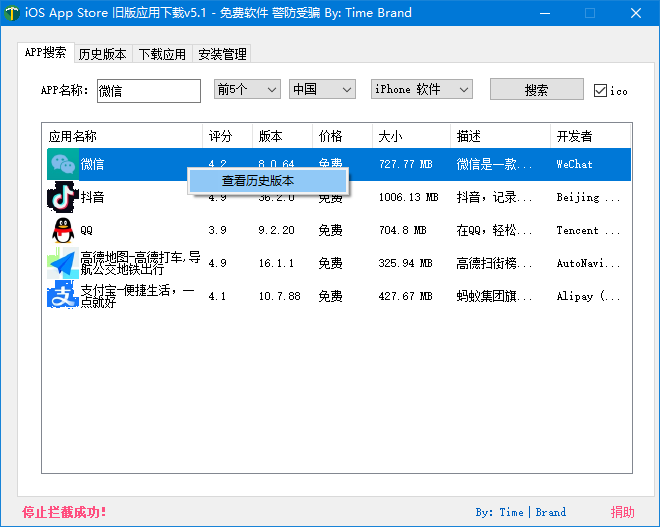This screenshot has height=527, width=660.
Task: Toggle the ico checkbox
Action: (600, 90)
